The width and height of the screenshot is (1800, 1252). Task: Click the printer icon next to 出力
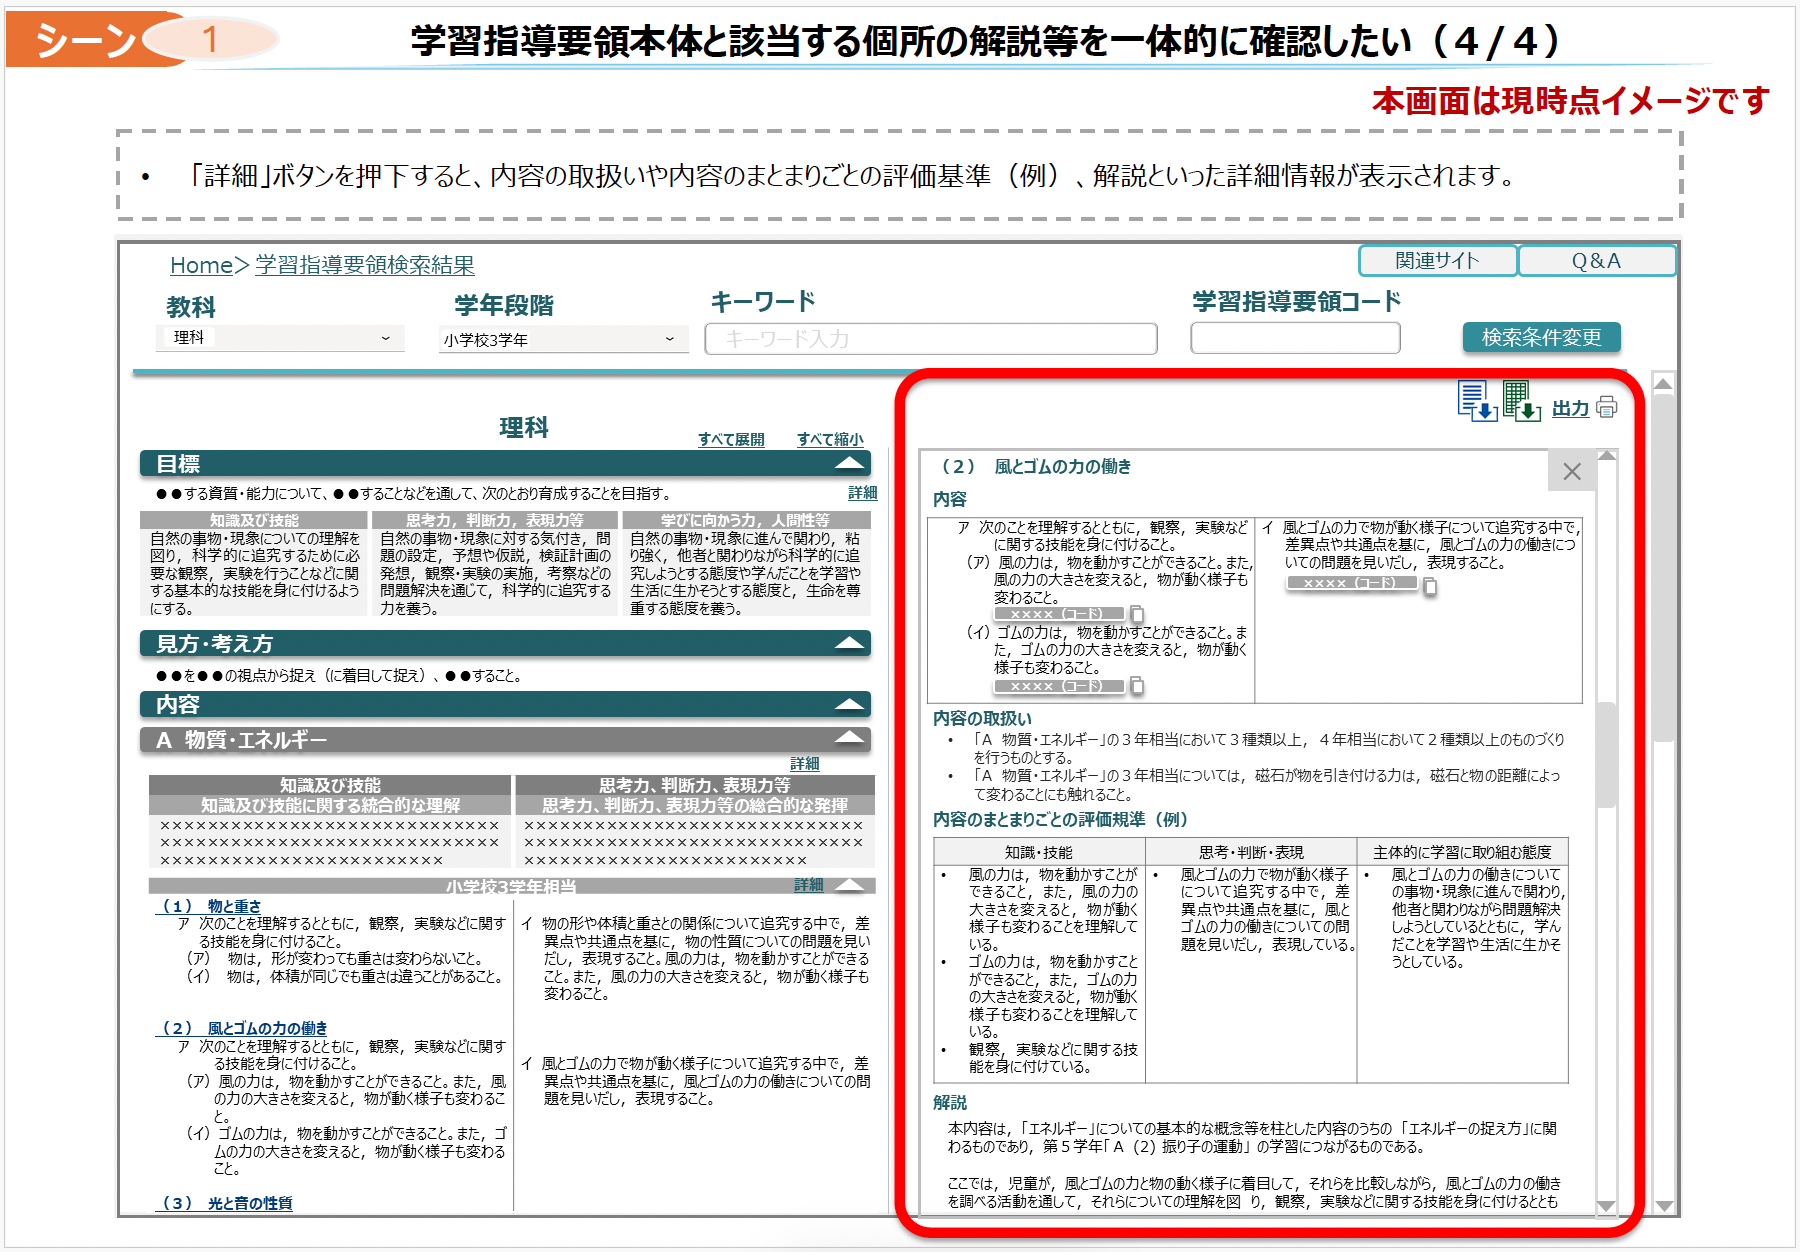click(1607, 407)
